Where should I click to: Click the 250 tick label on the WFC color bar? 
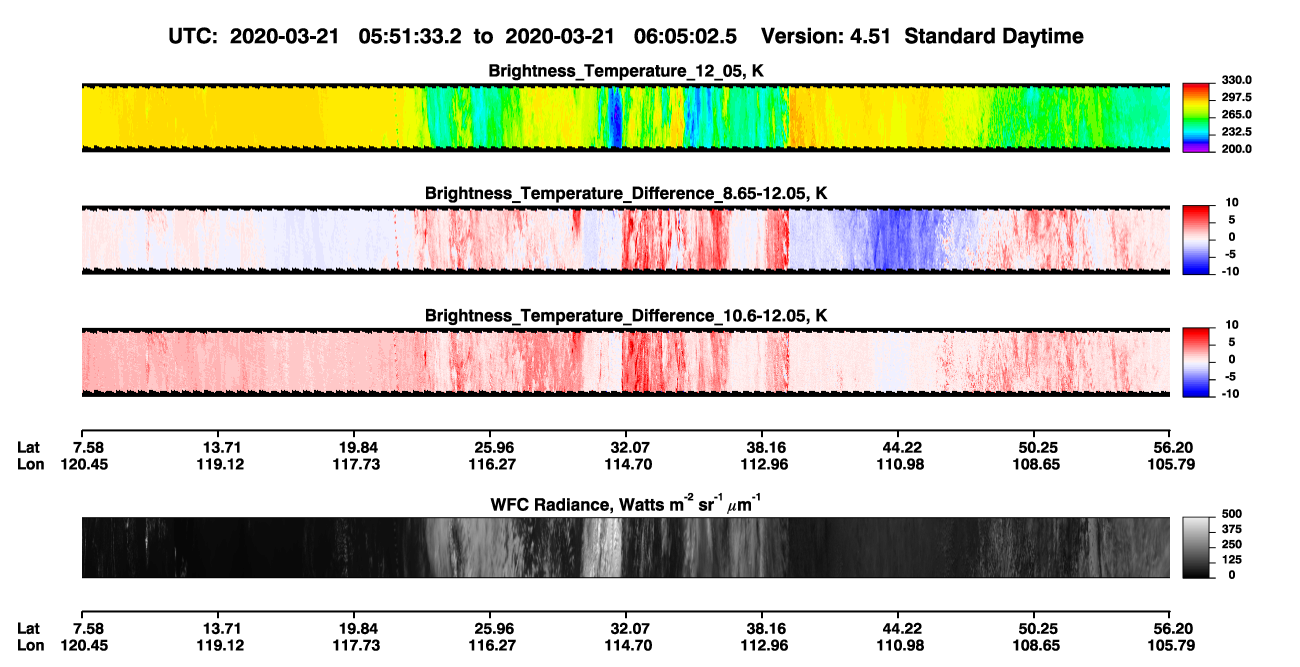coord(1231,544)
